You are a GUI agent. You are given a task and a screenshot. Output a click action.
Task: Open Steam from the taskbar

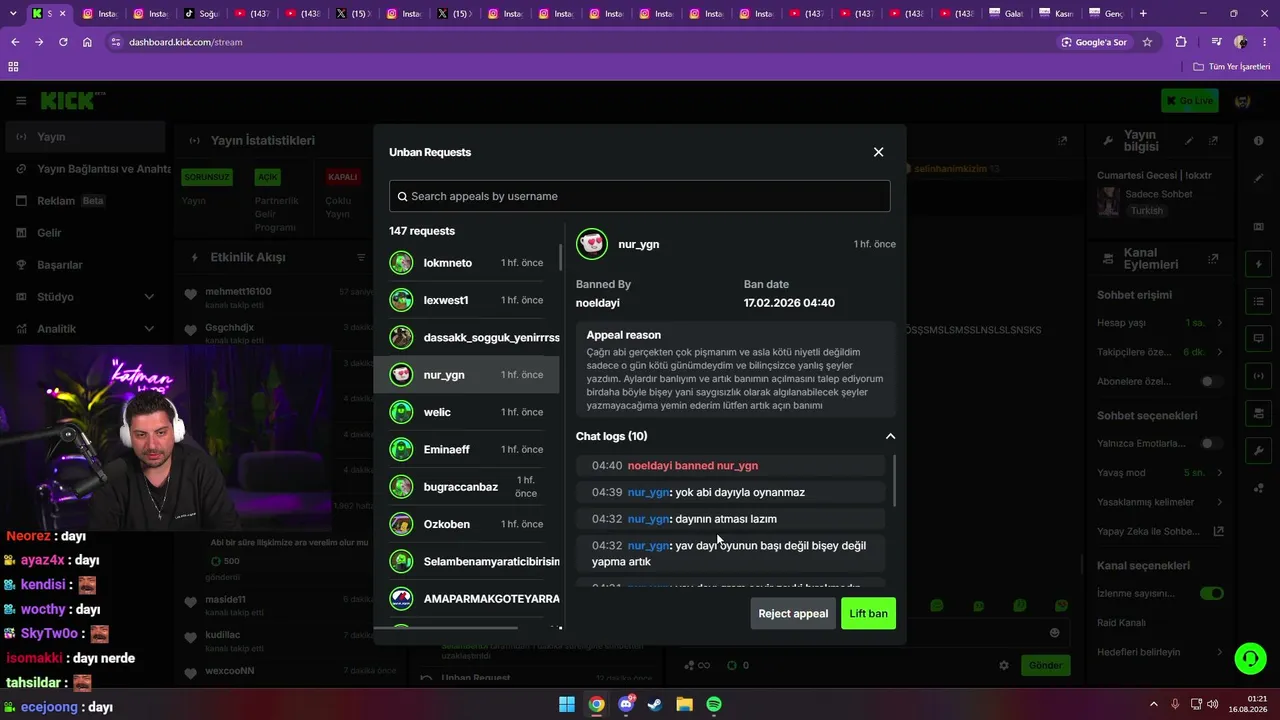click(x=655, y=704)
